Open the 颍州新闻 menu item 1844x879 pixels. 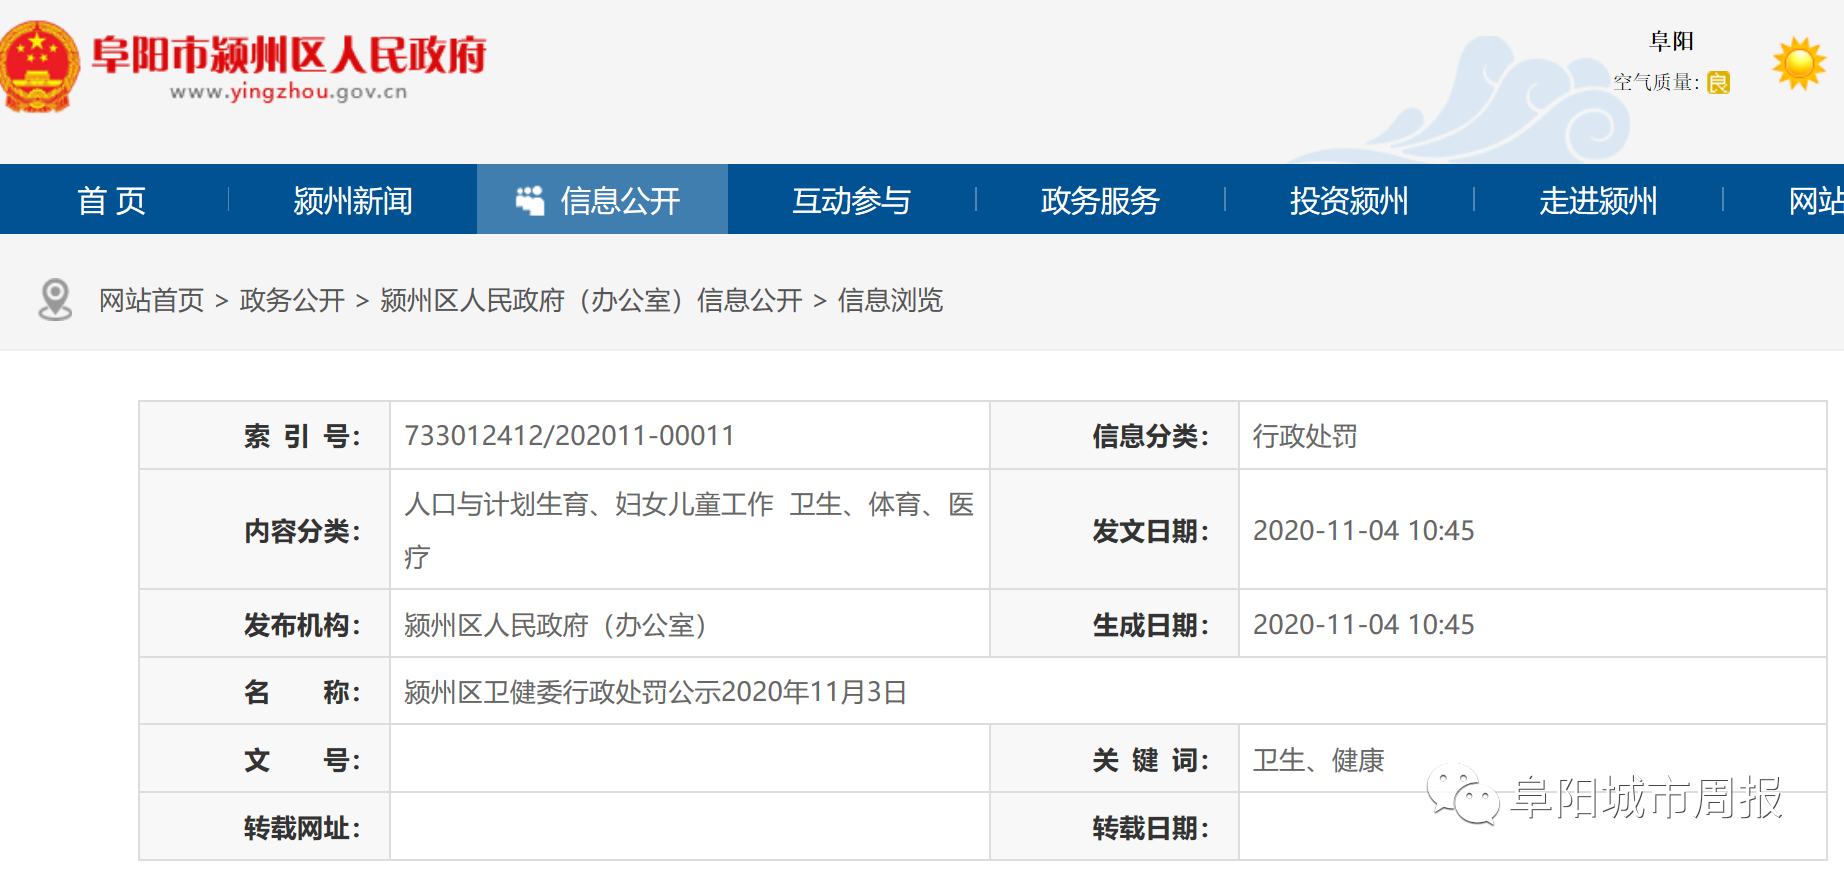coord(352,201)
